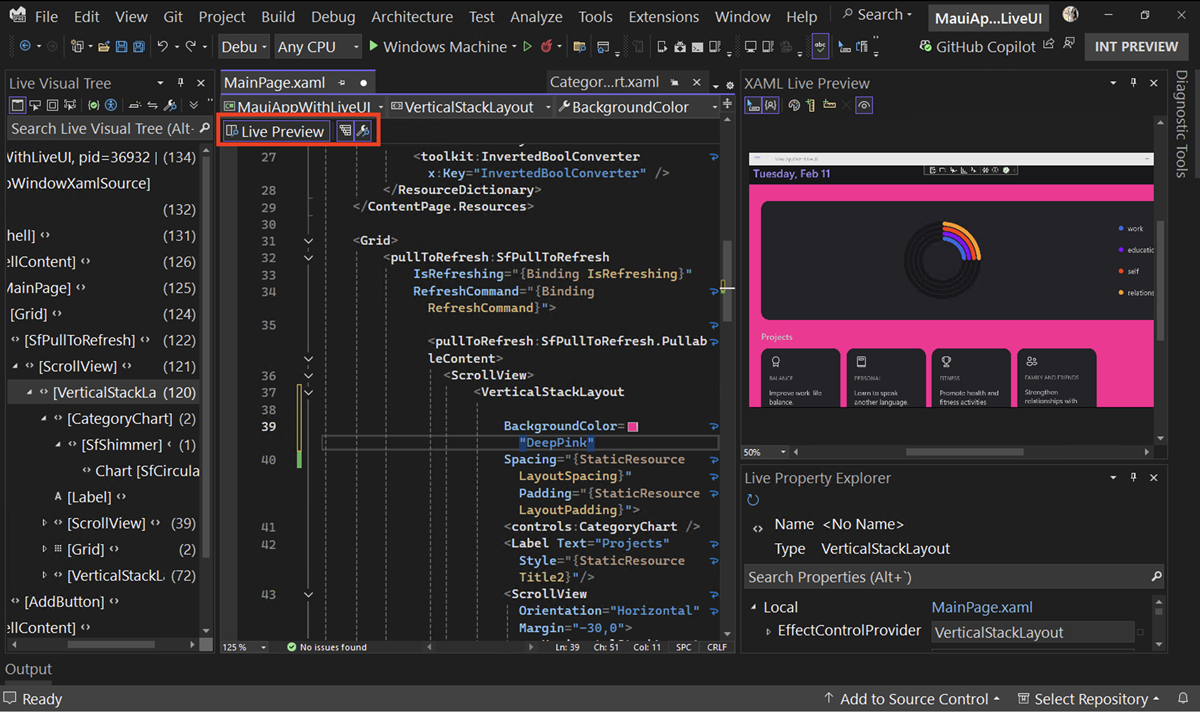Expand the [ScrollView] (39) tree node

pos(45,523)
